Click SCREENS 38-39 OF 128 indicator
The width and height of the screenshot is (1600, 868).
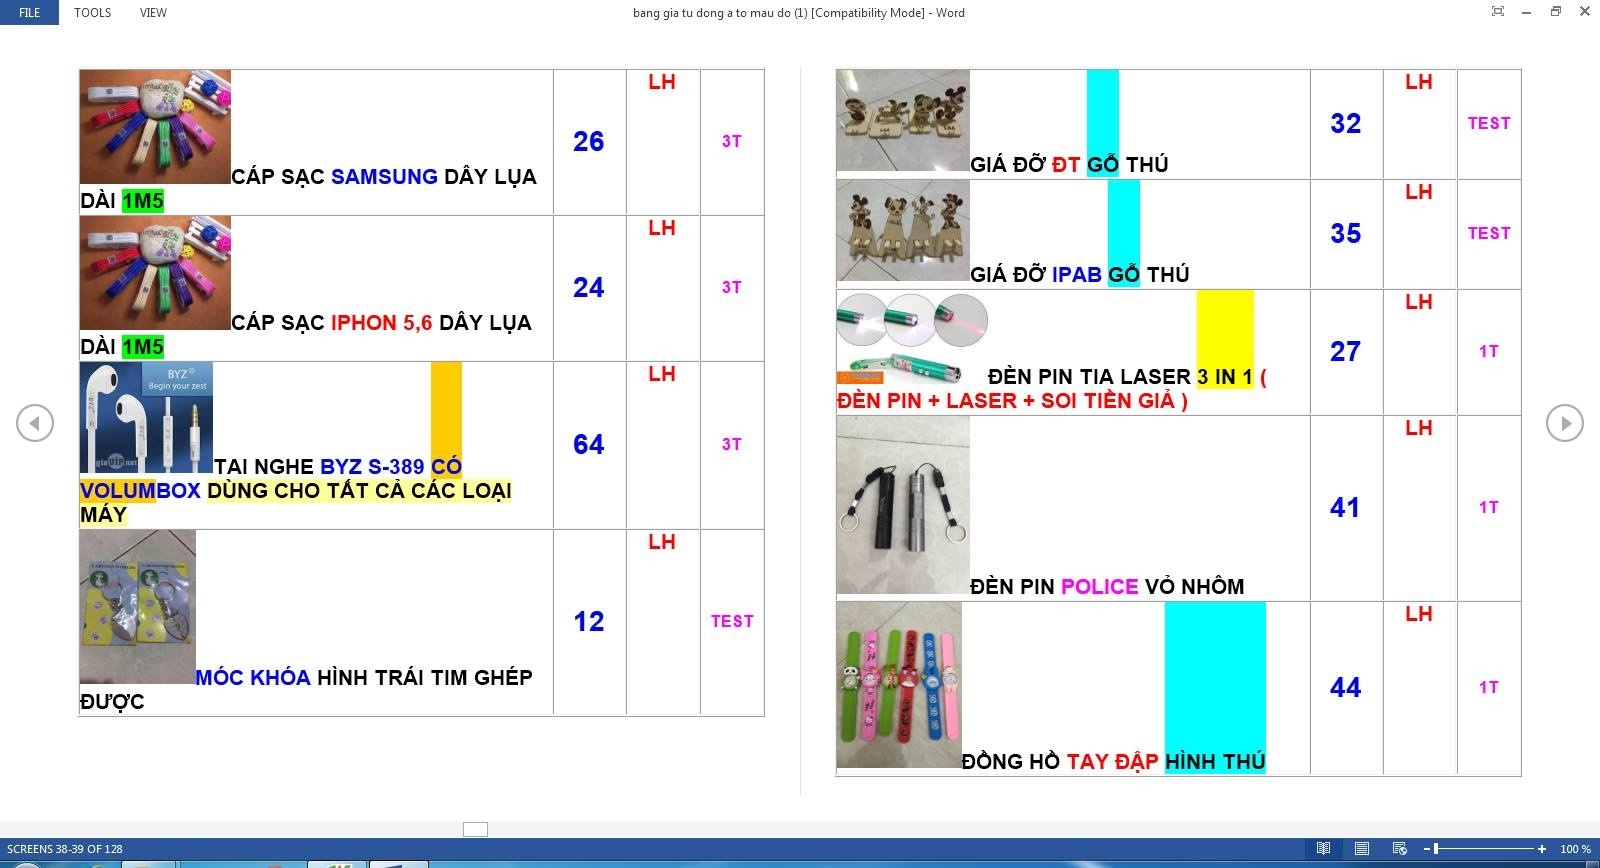coord(64,849)
